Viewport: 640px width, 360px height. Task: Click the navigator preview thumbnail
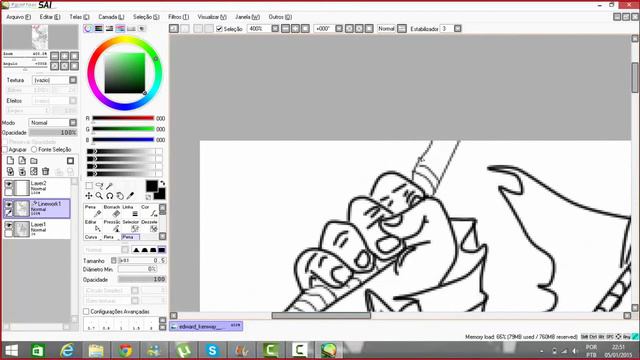(40, 37)
